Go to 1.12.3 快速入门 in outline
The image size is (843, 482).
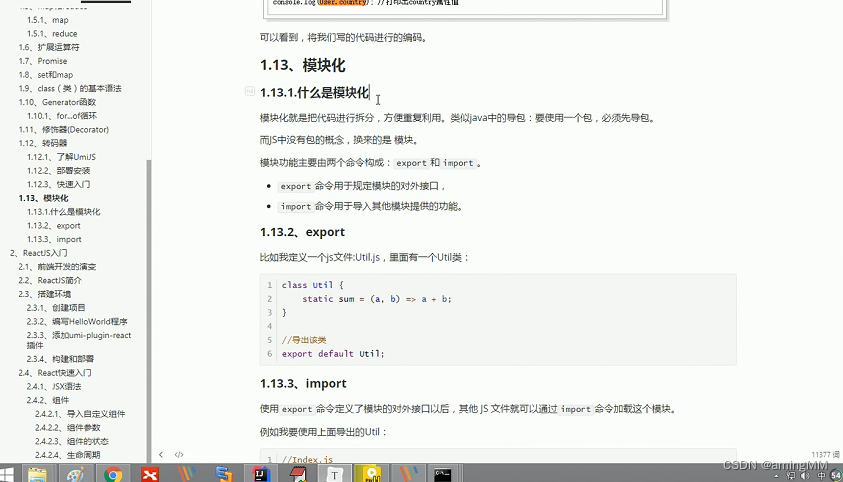(x=59, y=184)
